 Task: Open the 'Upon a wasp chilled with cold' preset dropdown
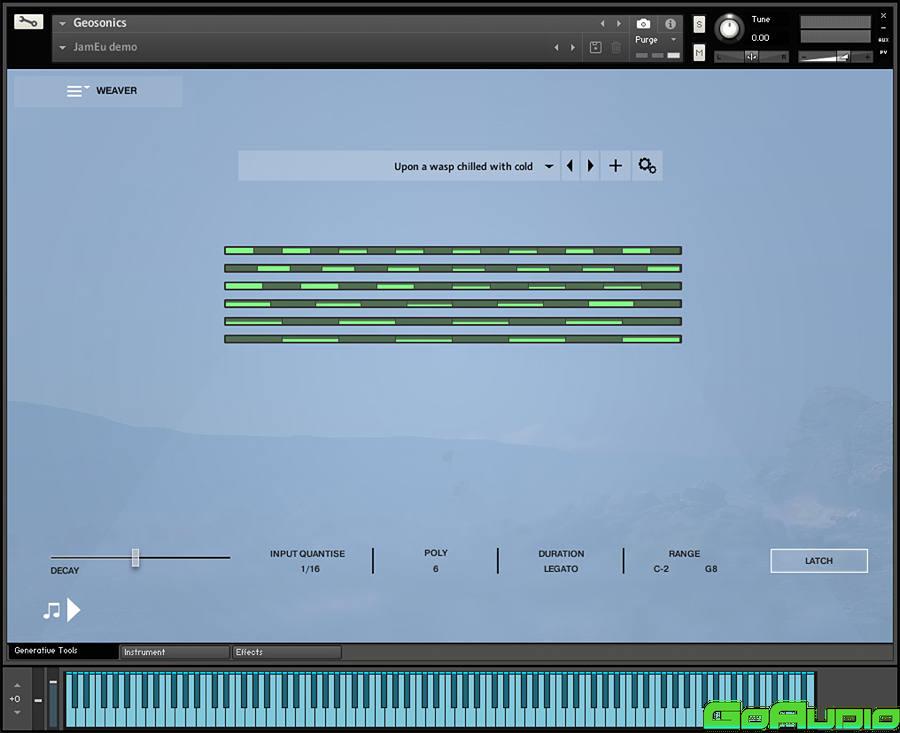(x=549, y=166)
